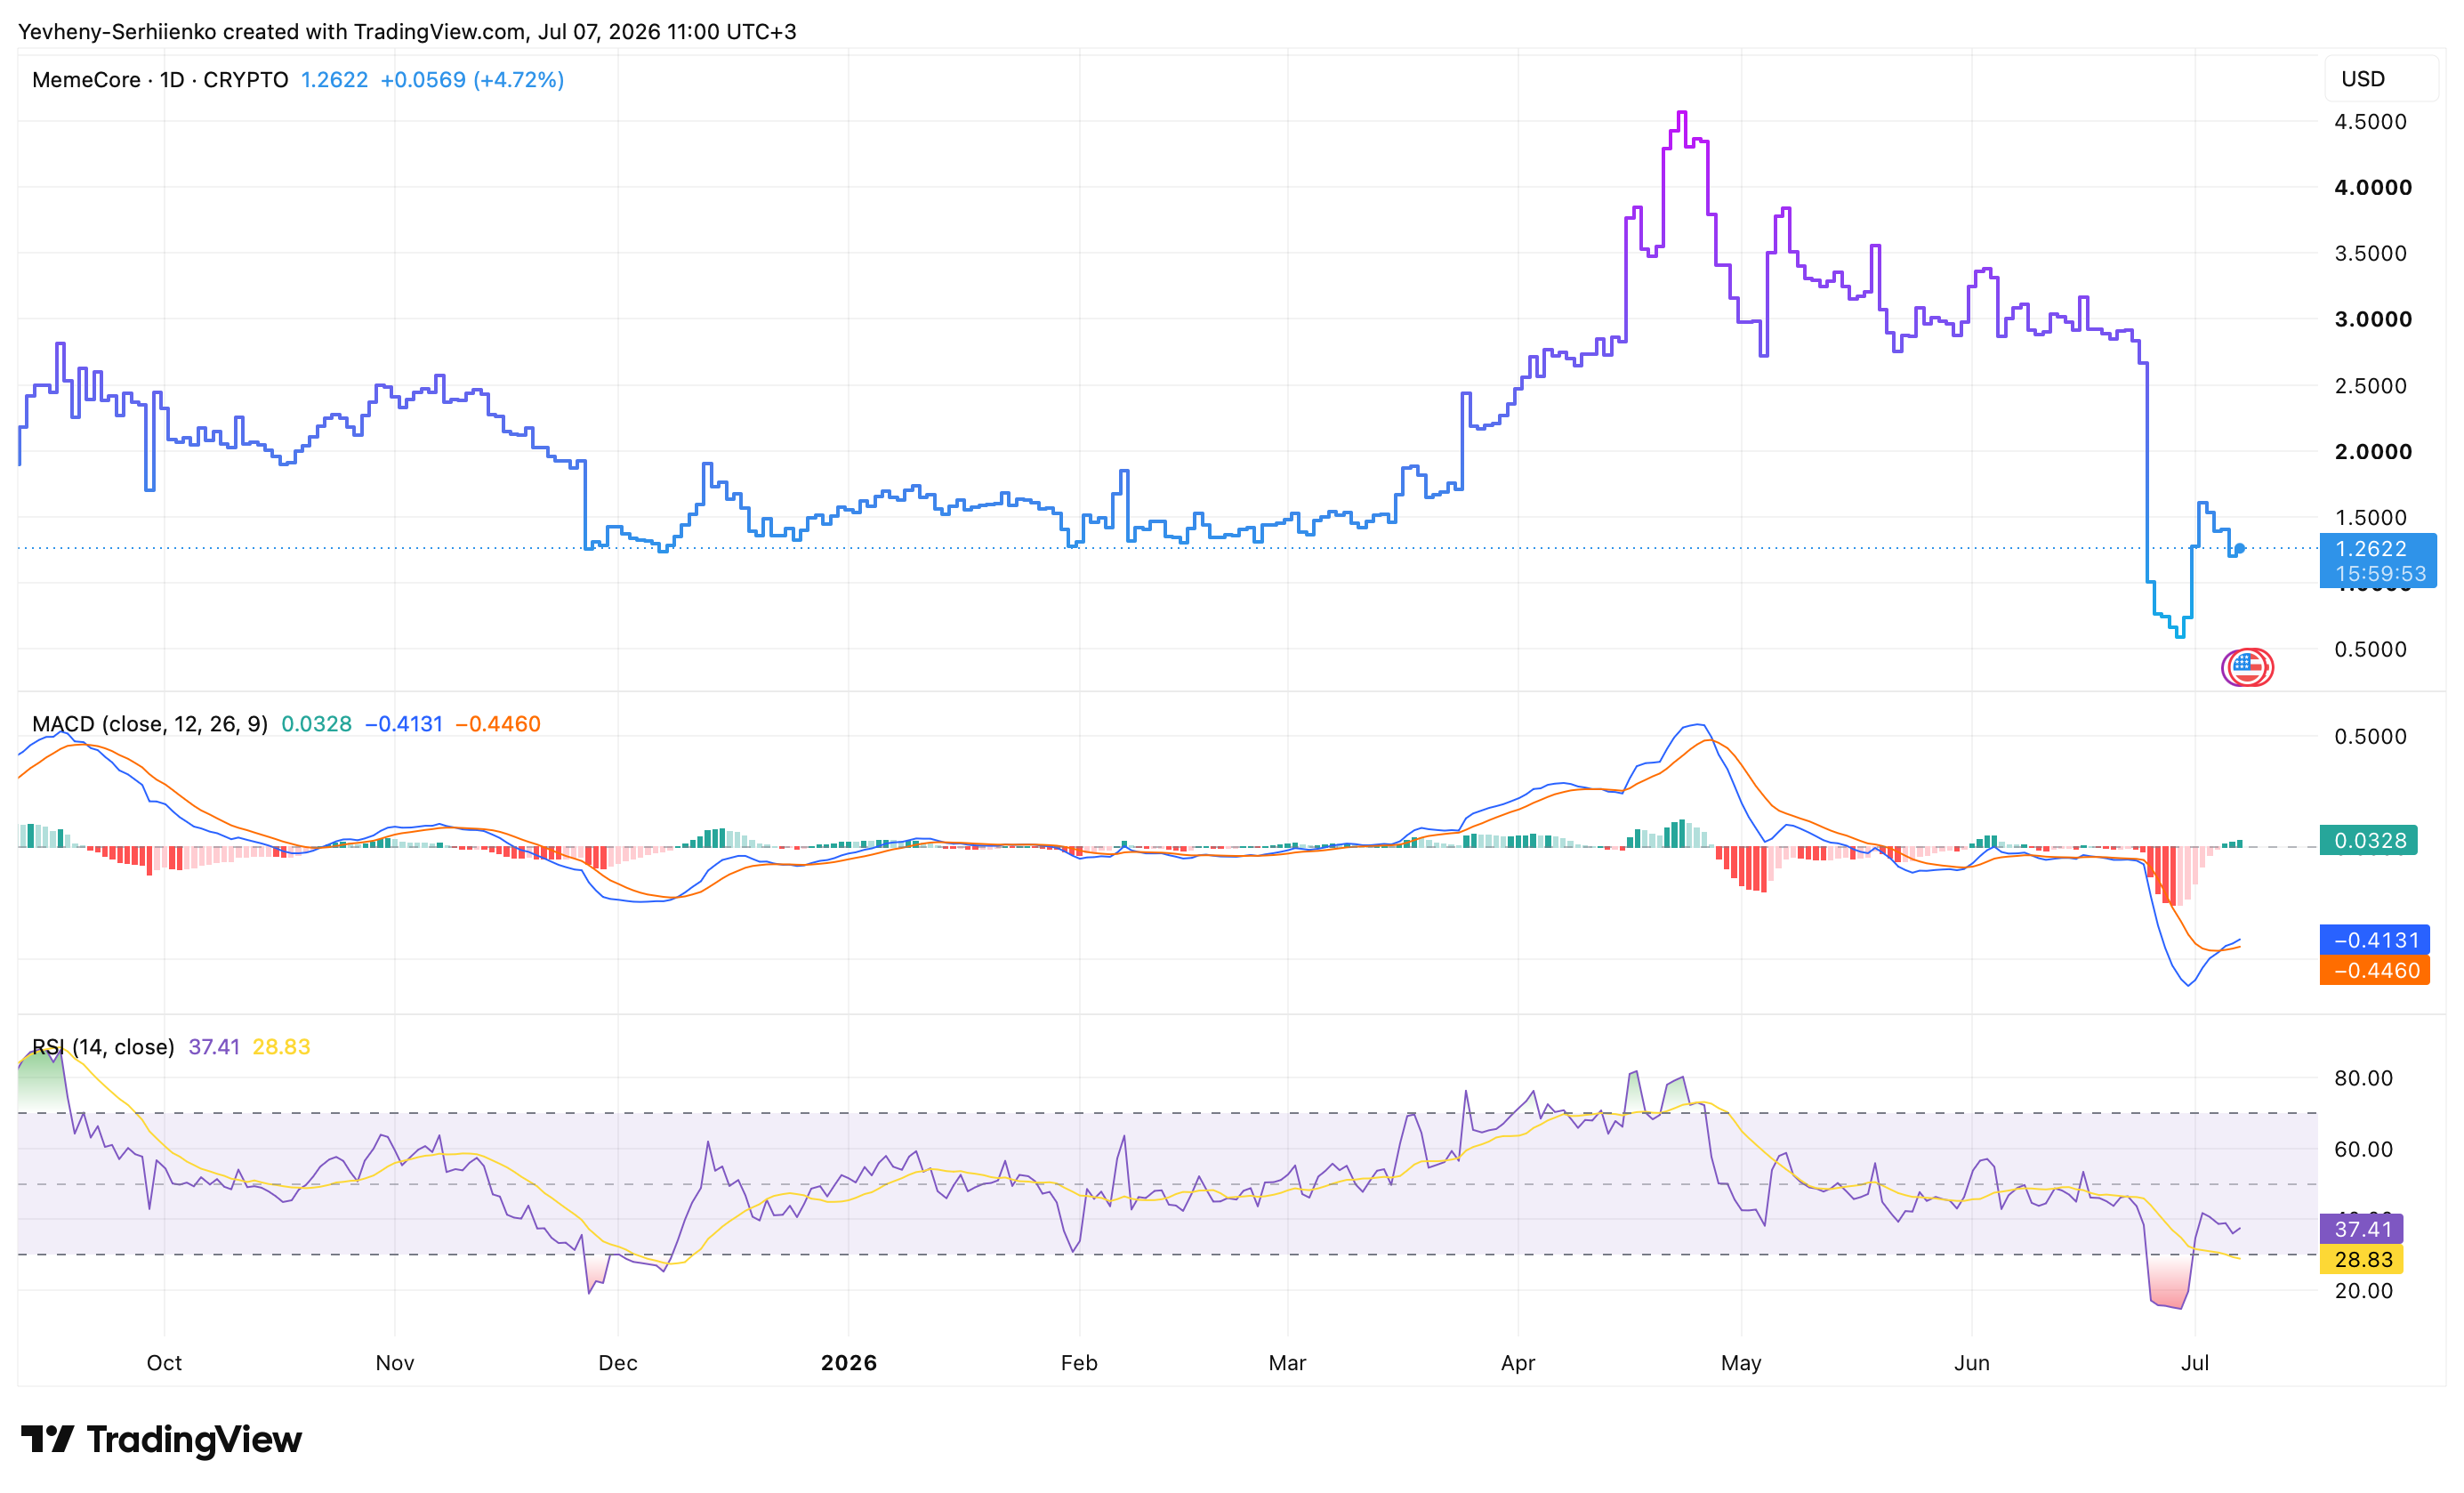Click the Nov label on time axis
Image resolution: width=2464 pixels, height=1493 pixels.
(x=395, y=1363)
